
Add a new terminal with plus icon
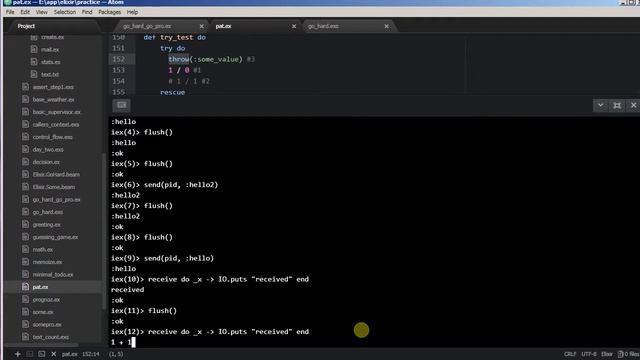click(x=18, y=354)
